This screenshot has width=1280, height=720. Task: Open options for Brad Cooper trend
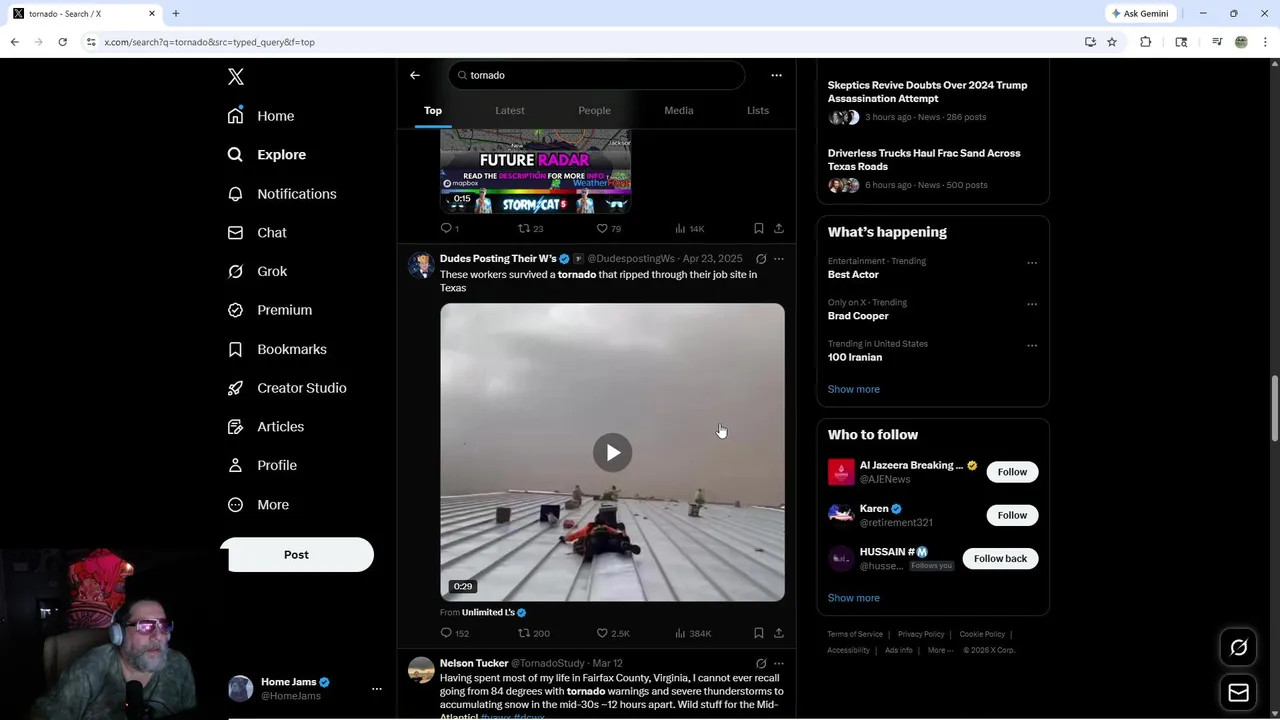1031,304
